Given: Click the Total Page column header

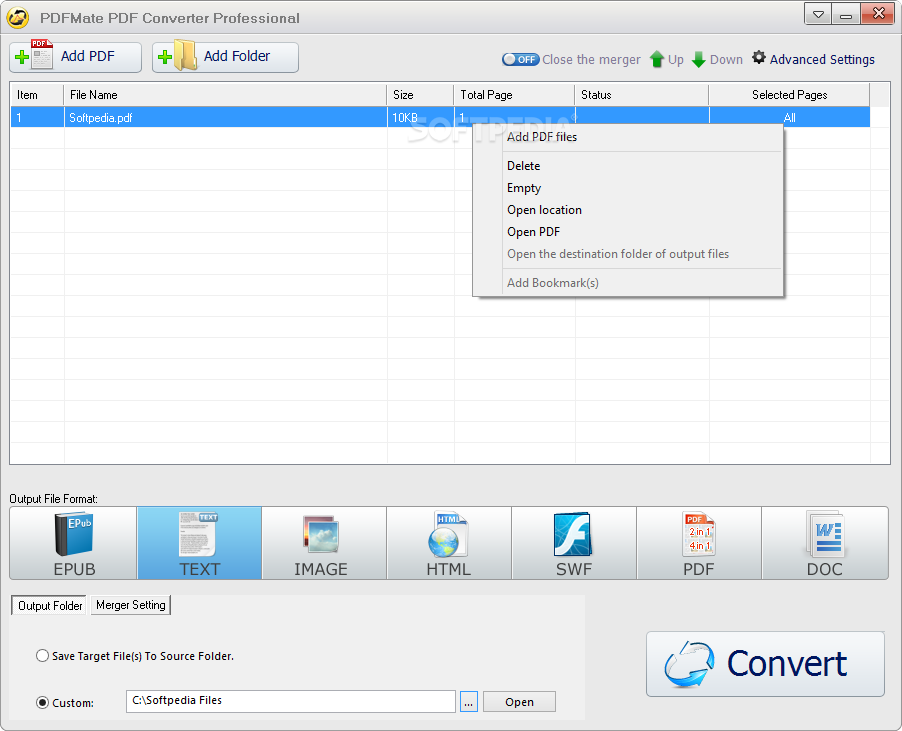Looking at the screenshot, I should tap(514, 95).
